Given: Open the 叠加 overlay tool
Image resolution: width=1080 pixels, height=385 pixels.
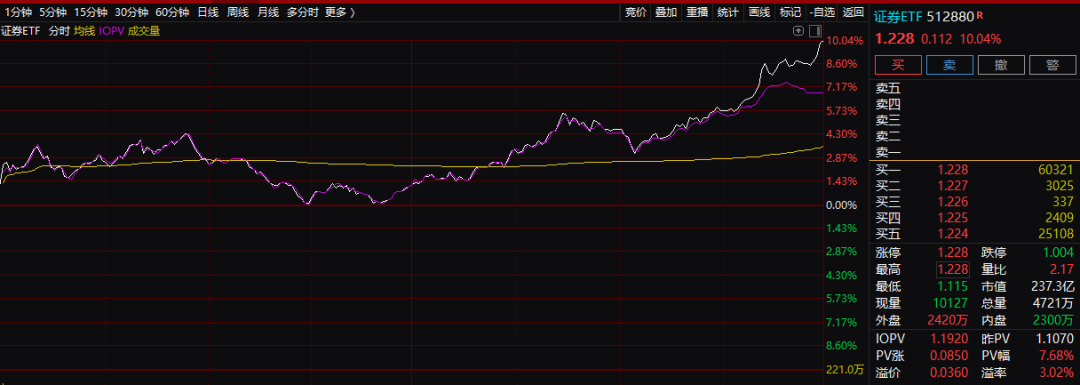Looking at the screenshot, I should tap(666, 12).
